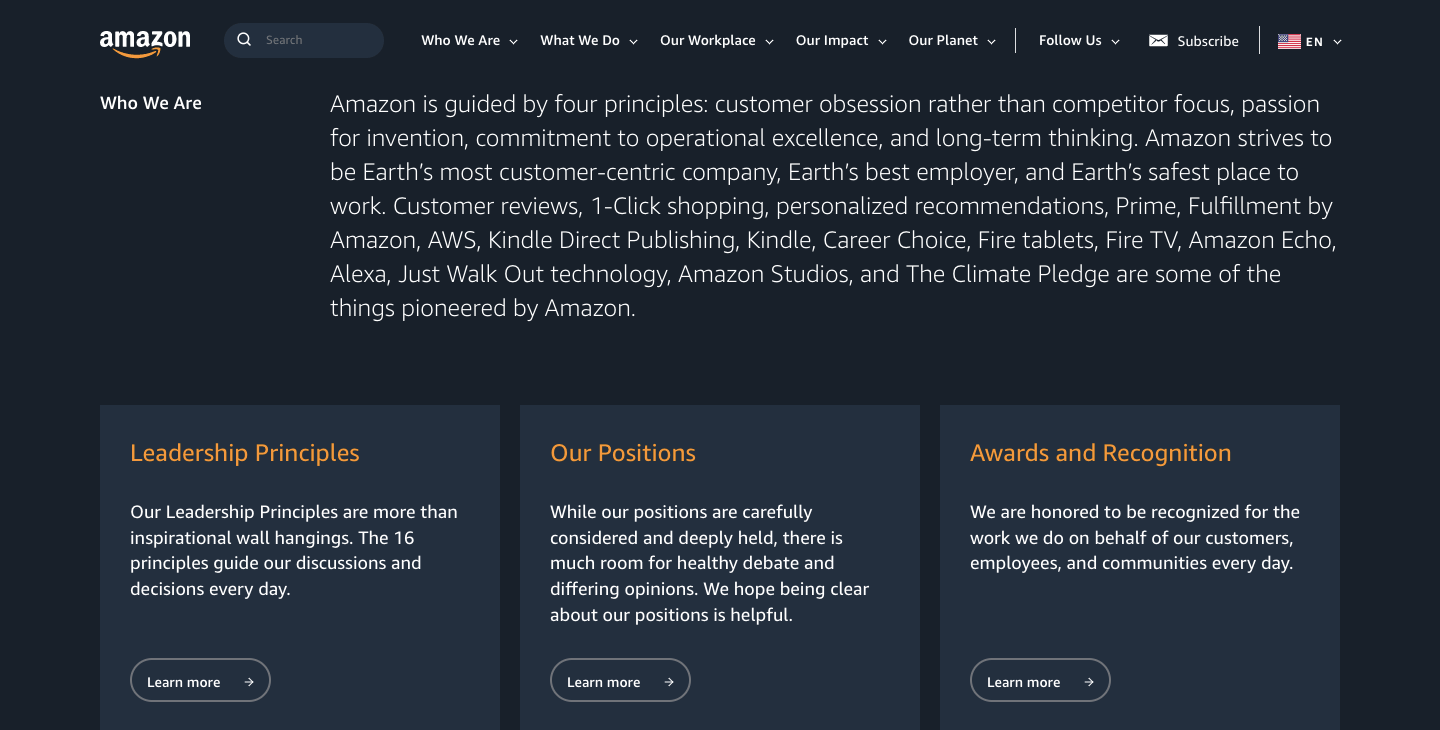Click Learn more under Leadership Principles
1440x730 pixels.
pos(200,680)
